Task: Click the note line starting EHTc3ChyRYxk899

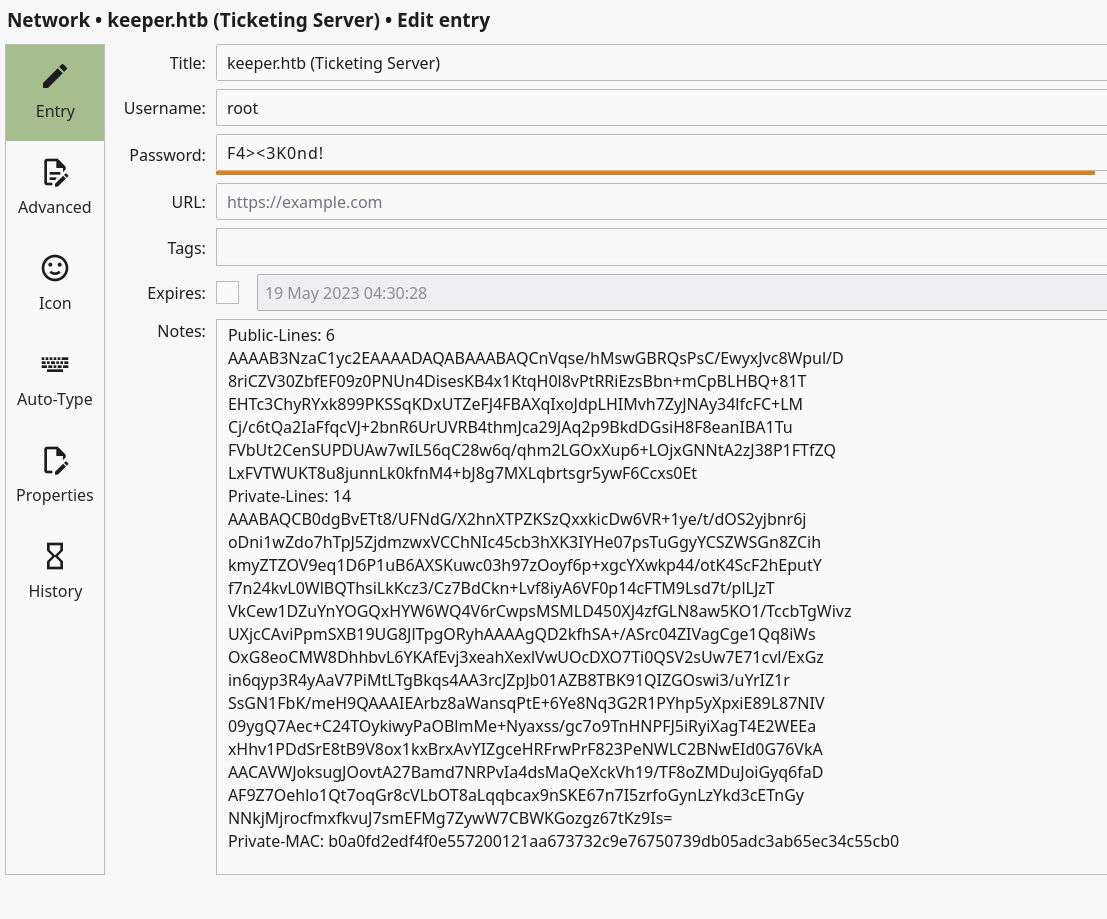Action: [515, 404]
